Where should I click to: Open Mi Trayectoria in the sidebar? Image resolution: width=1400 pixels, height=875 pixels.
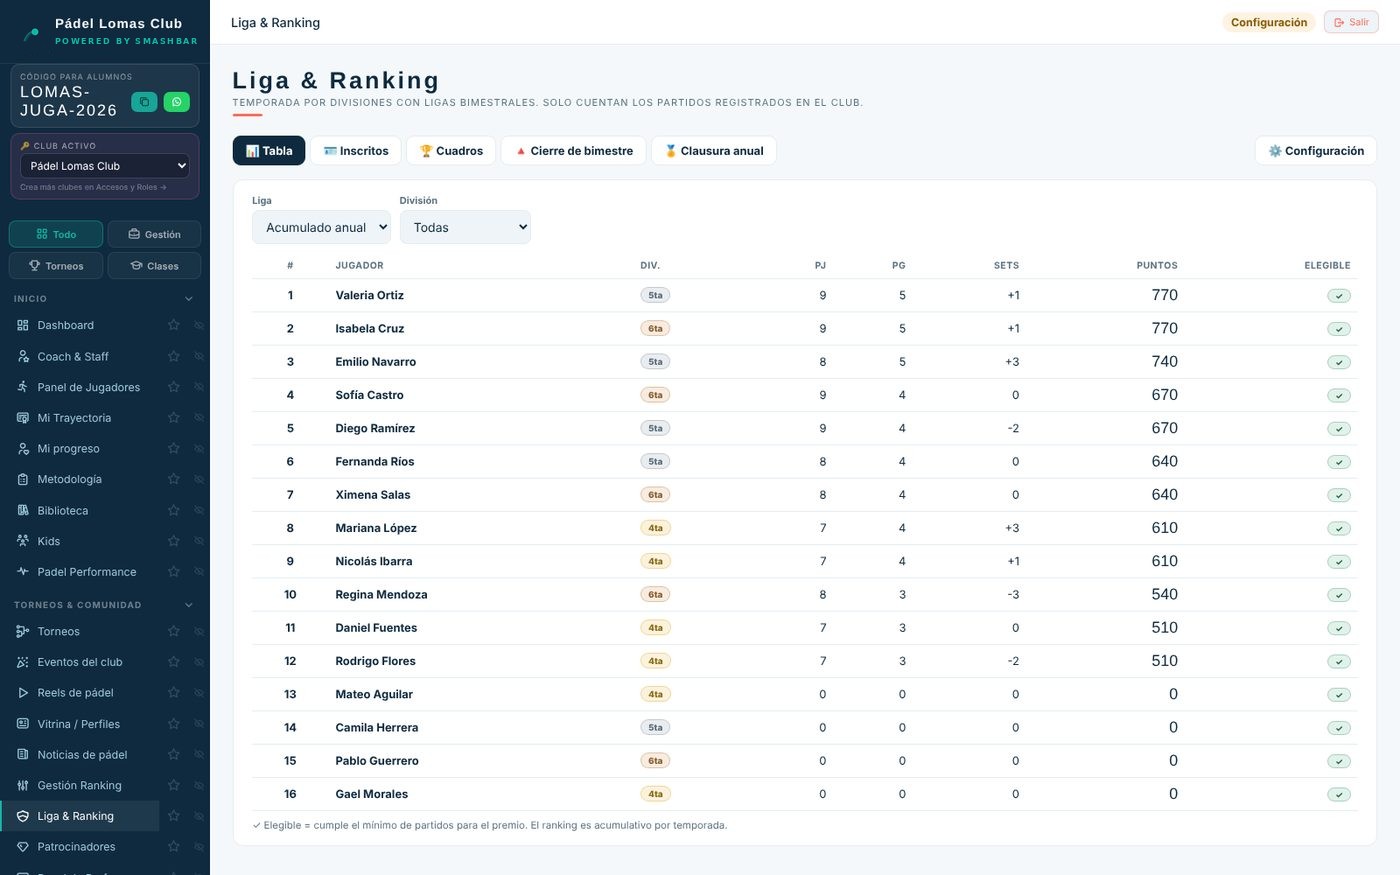tap(80, 418)
